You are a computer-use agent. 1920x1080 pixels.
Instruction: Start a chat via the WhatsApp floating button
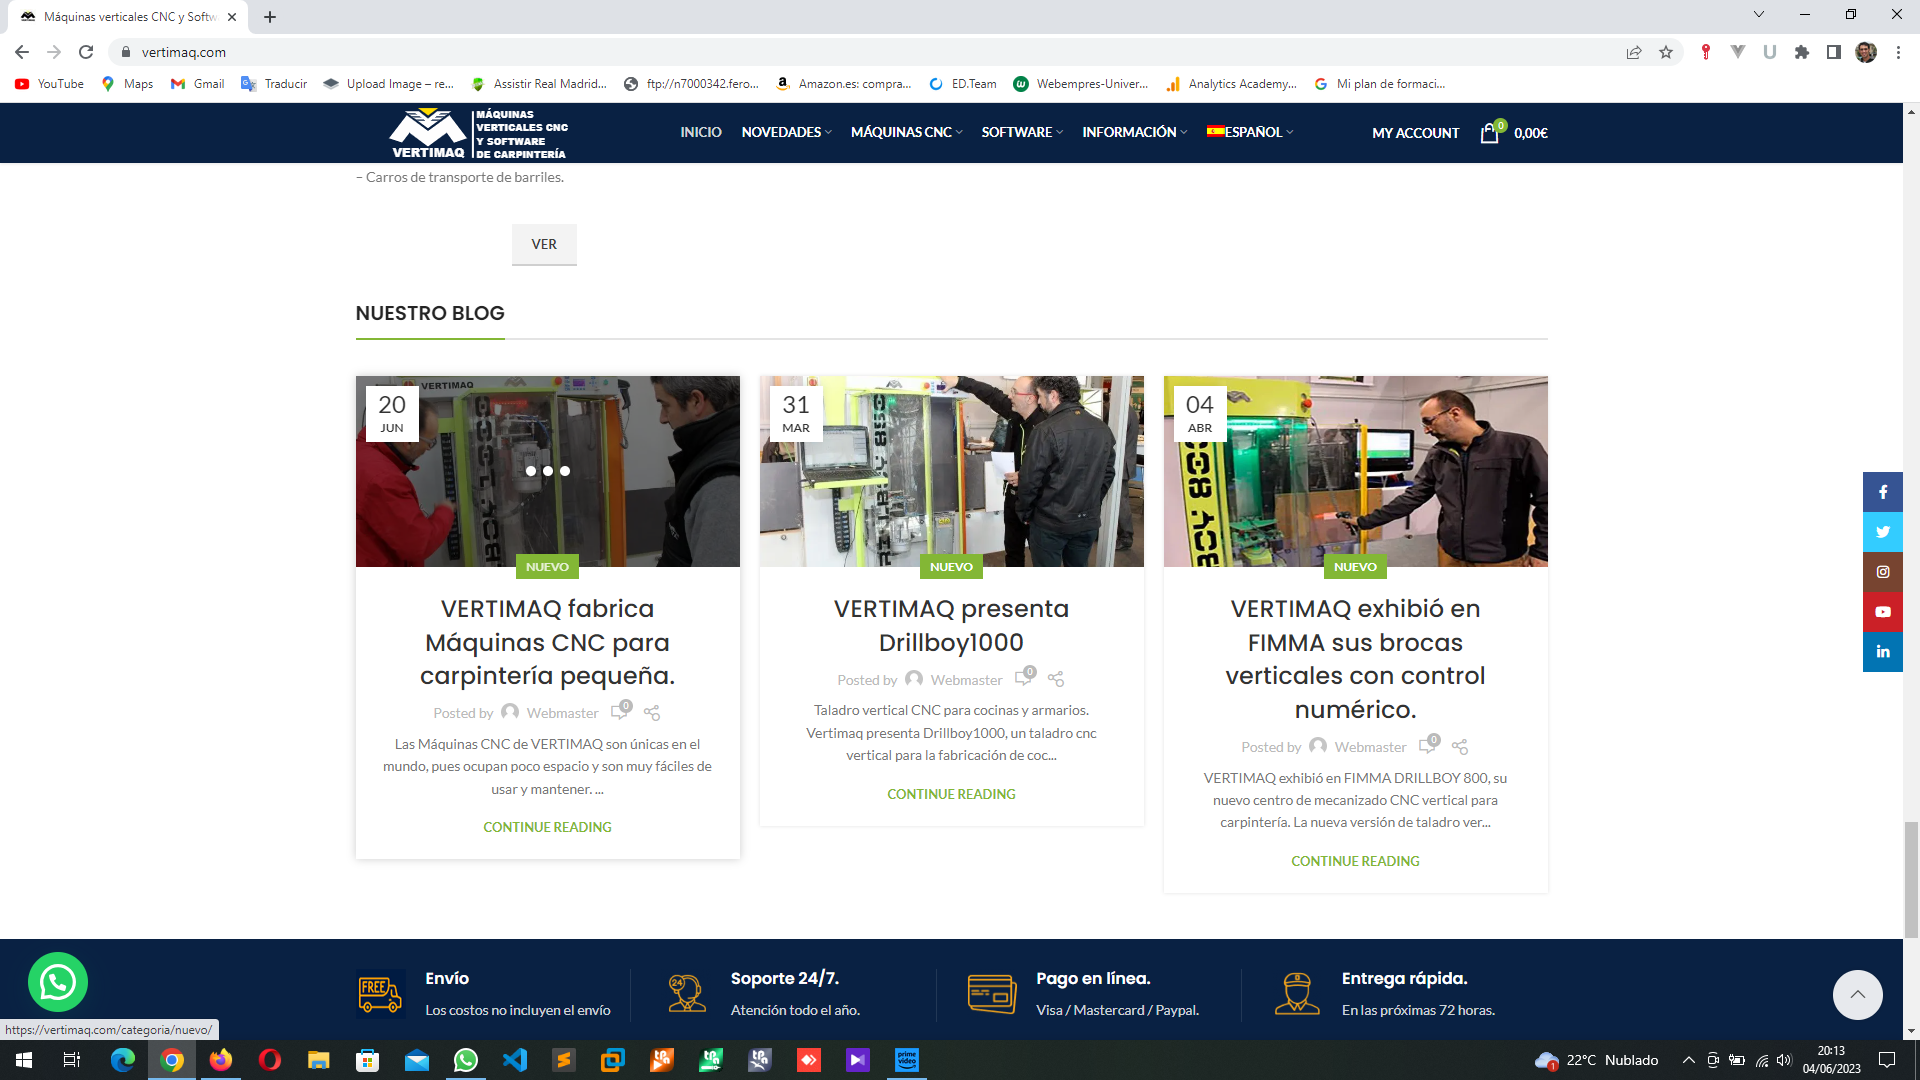[x=58, y=982]
